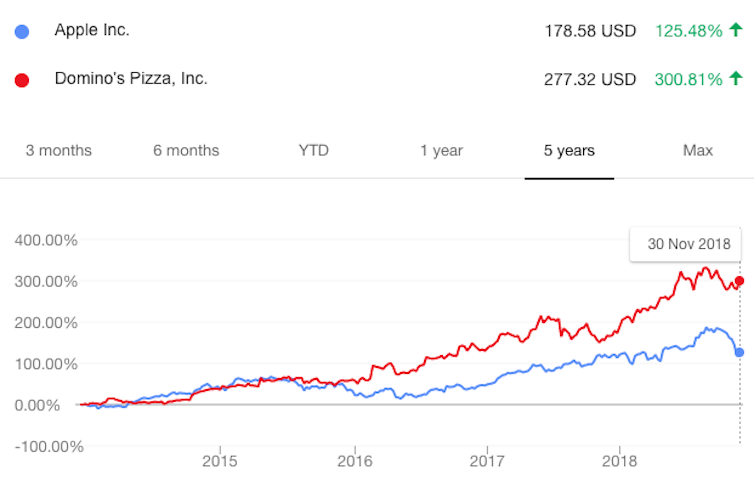This screenshot has width=754, height=492.
Task: Click the 30 Nov 2018 date tooltip
Action: click(x=686, y=243)
